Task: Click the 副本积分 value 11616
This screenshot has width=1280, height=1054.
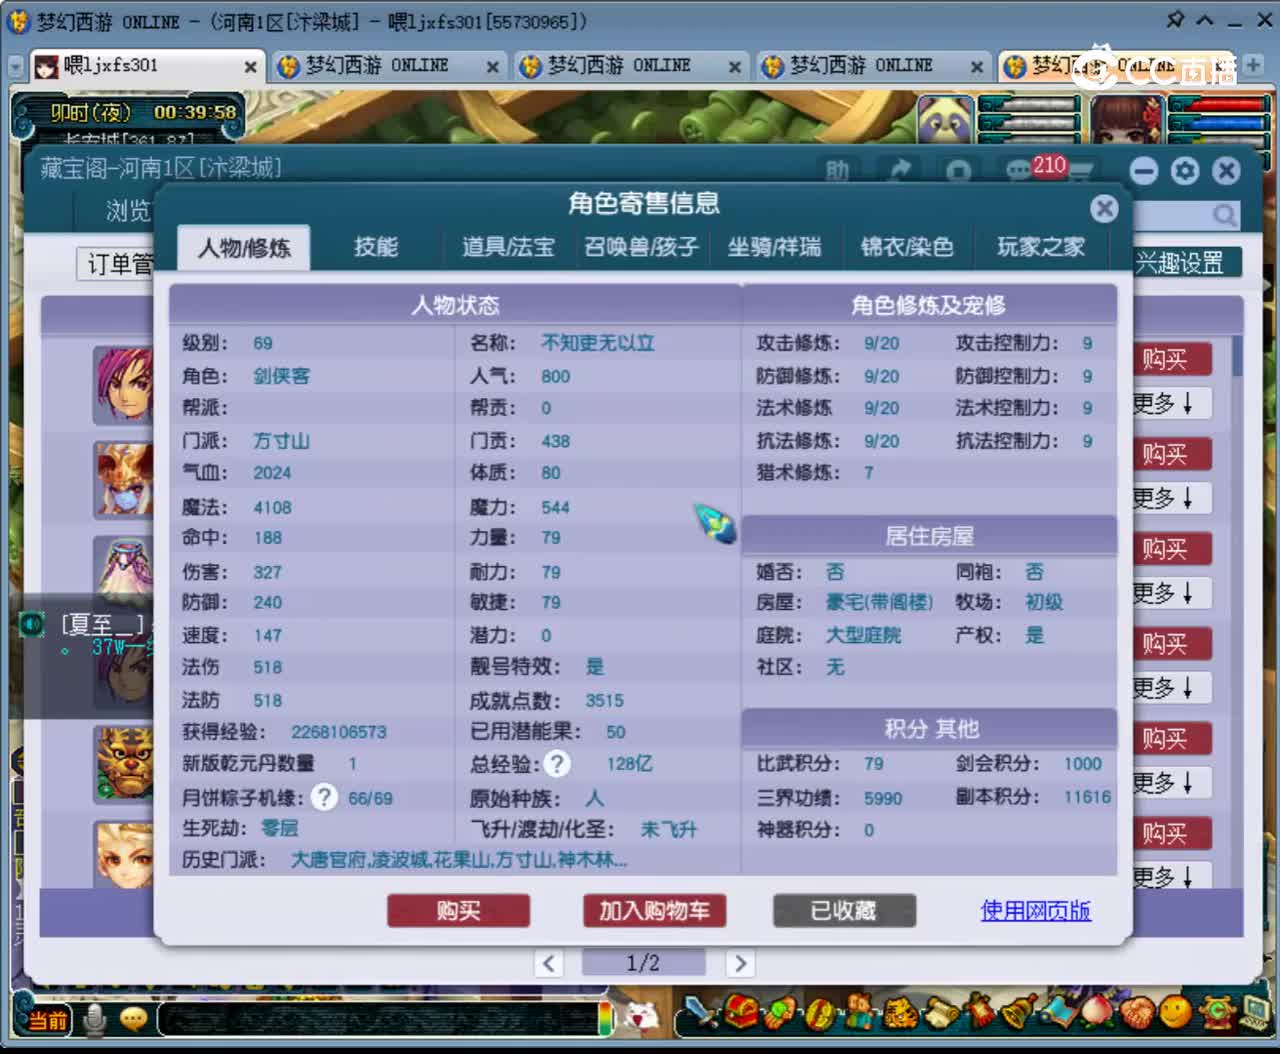Action: (1087, 797)
